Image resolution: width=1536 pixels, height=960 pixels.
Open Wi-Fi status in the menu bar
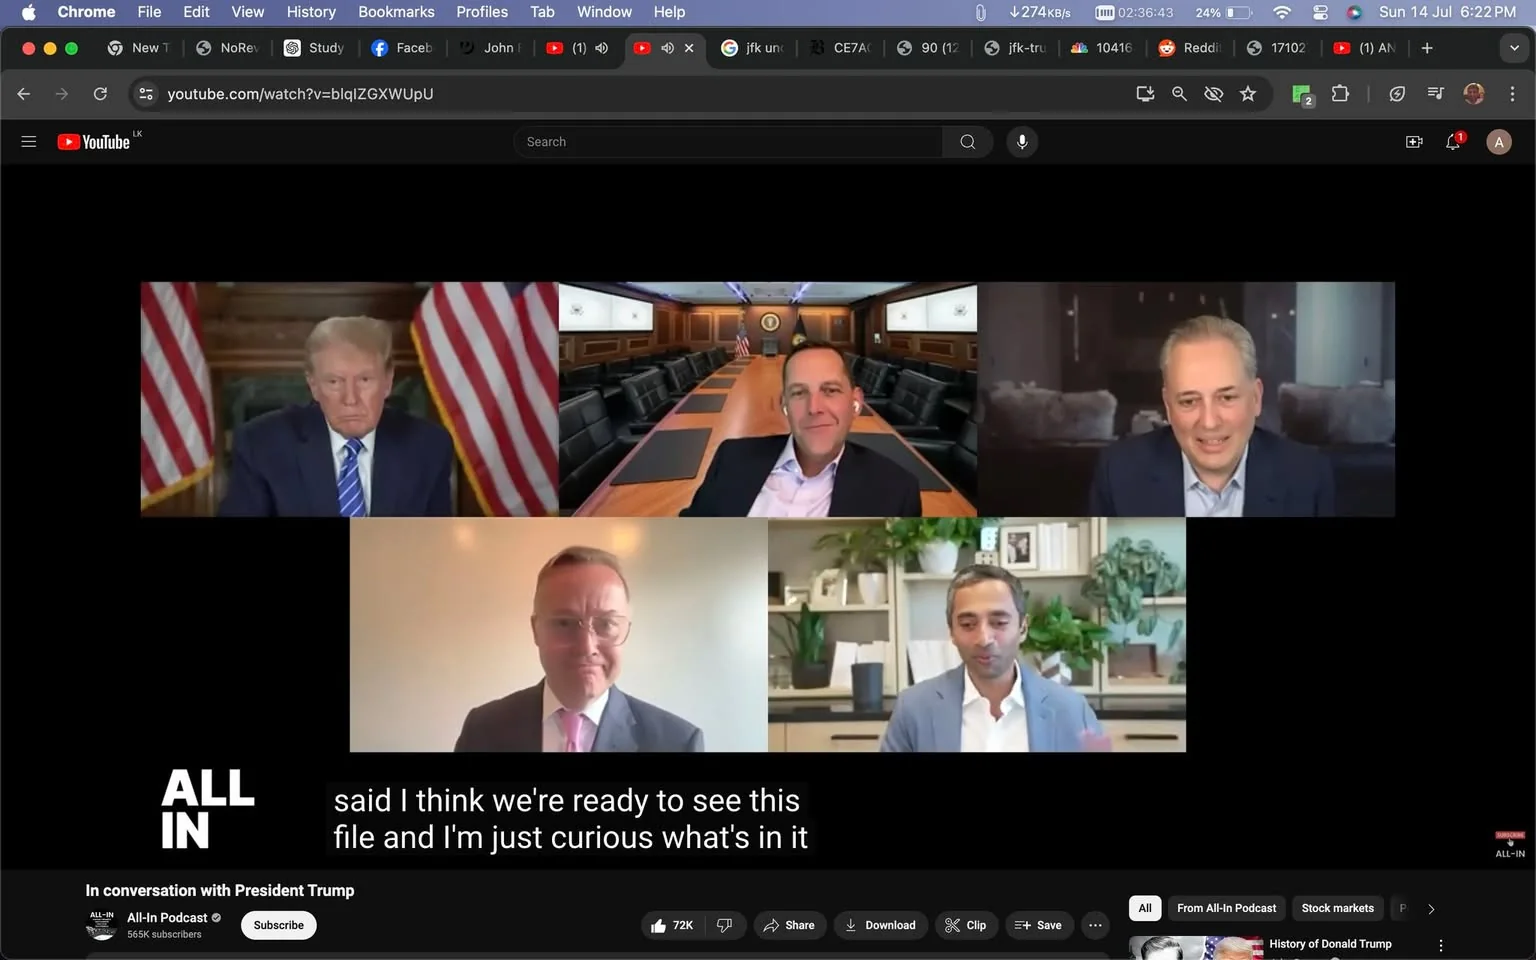[1282, 12]
